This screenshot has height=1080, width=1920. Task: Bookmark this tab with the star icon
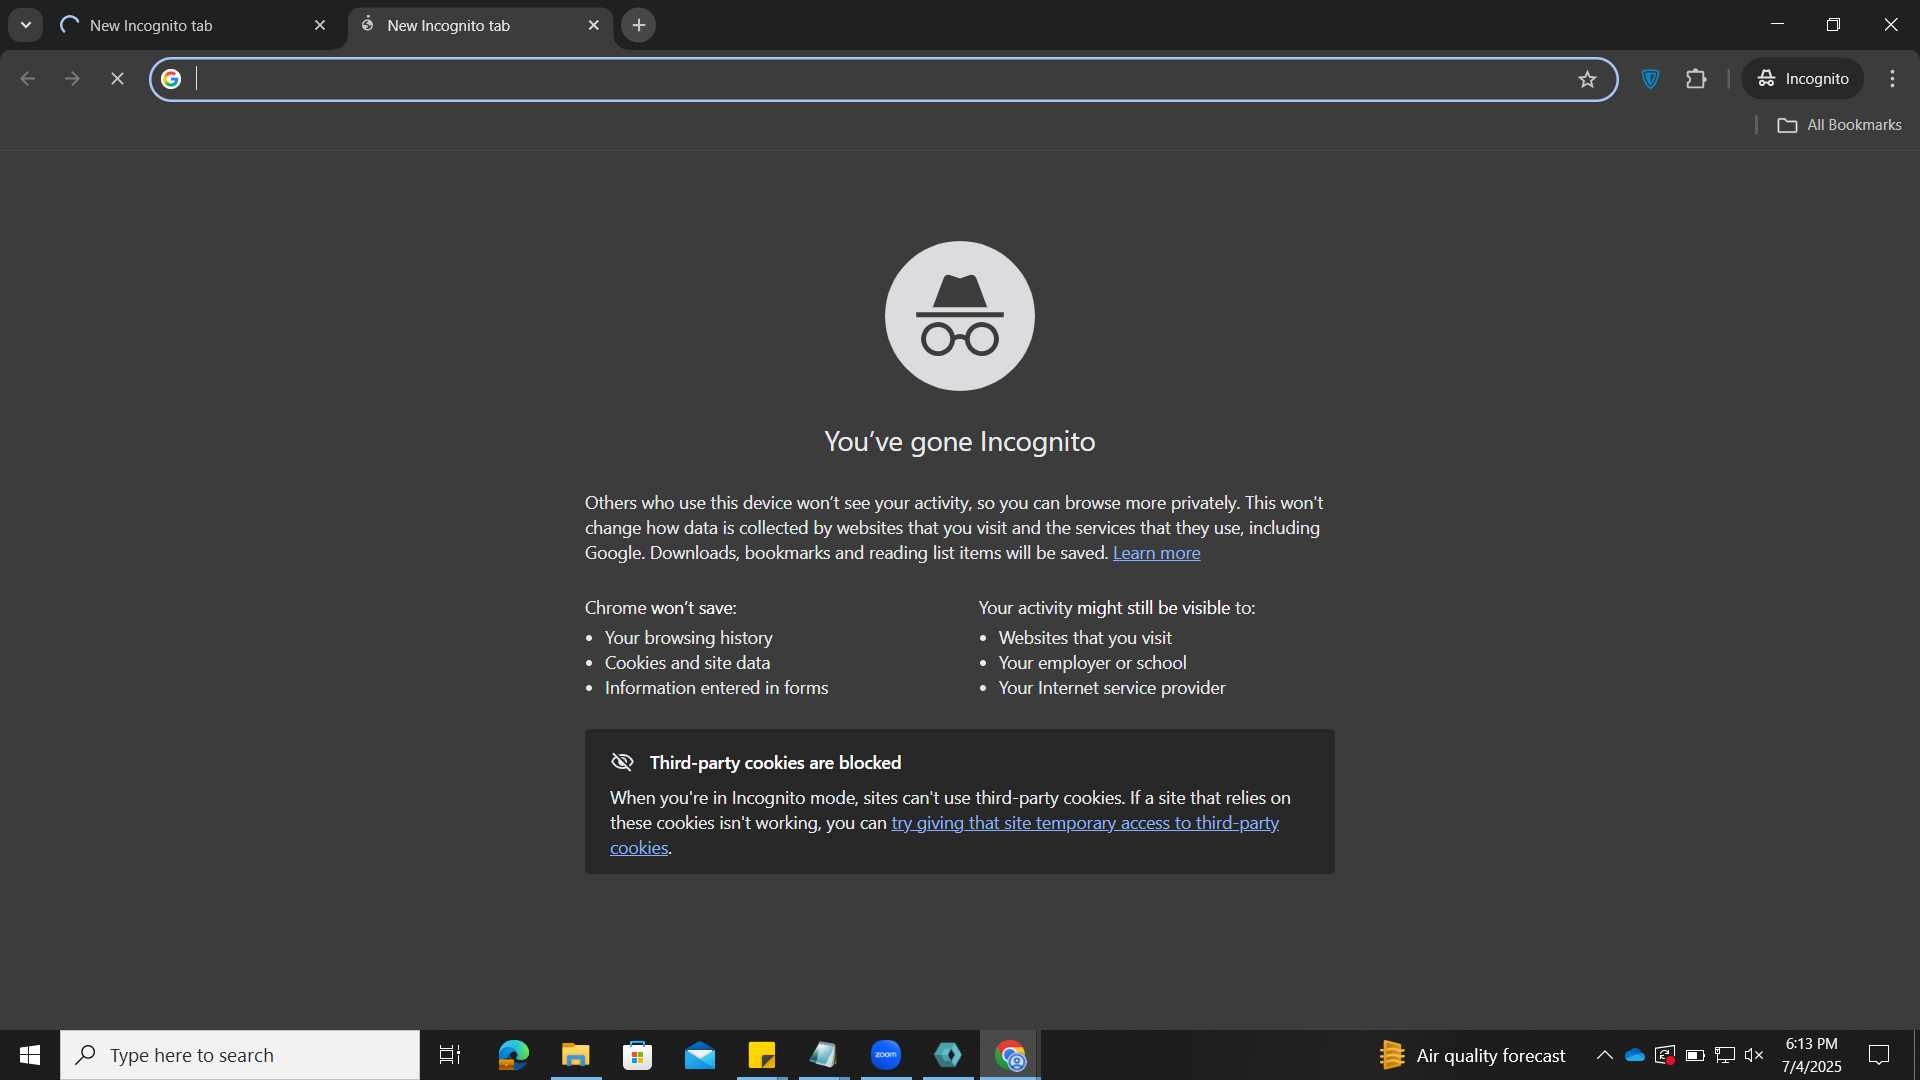pos(1588,79)
